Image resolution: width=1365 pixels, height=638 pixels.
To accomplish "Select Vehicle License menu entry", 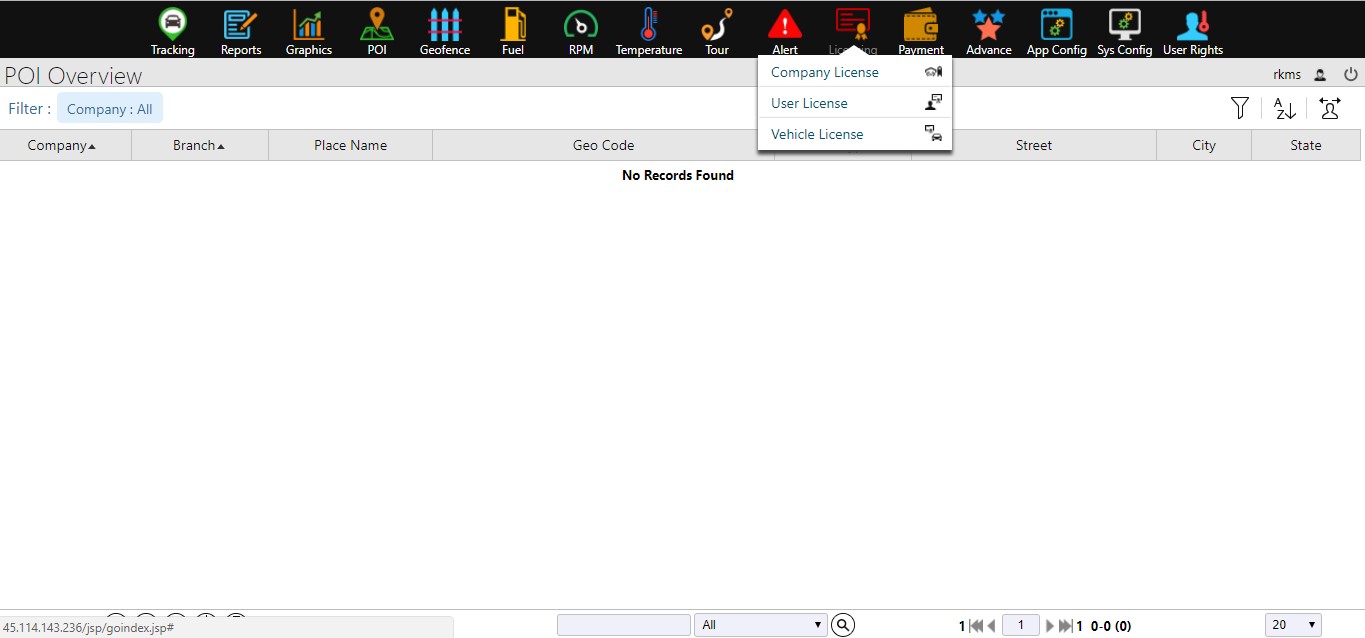I will [817, 134].
